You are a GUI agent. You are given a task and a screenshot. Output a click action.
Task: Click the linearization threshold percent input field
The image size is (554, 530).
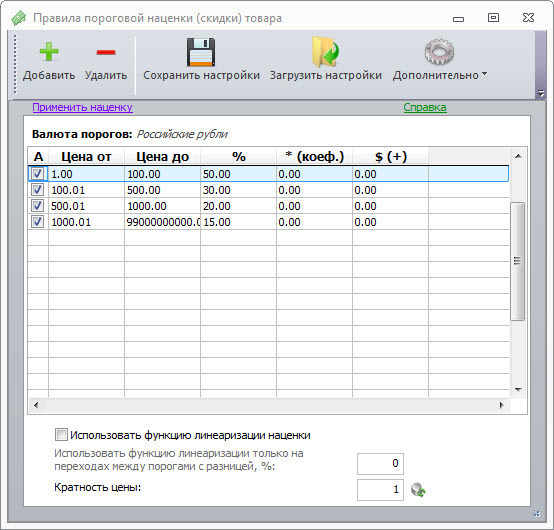click(x=380, y=464)
